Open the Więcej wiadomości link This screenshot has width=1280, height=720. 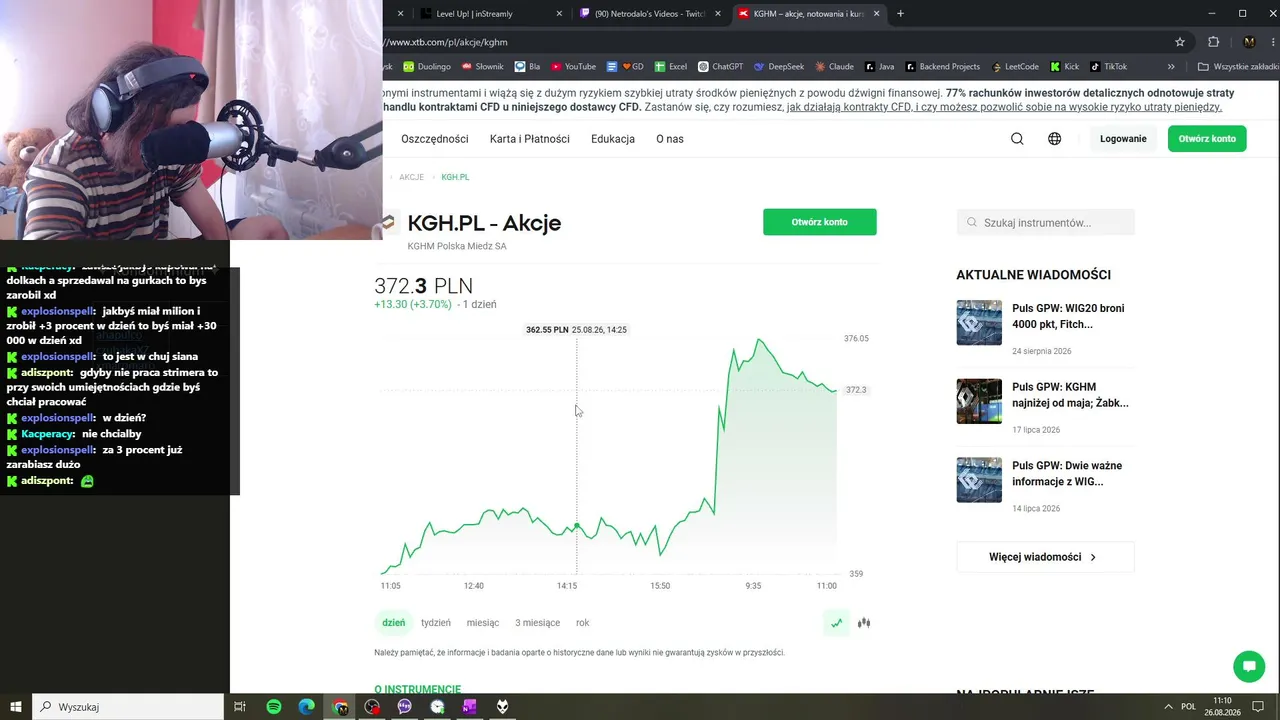pyautogui.click(x=1045, y=557)
